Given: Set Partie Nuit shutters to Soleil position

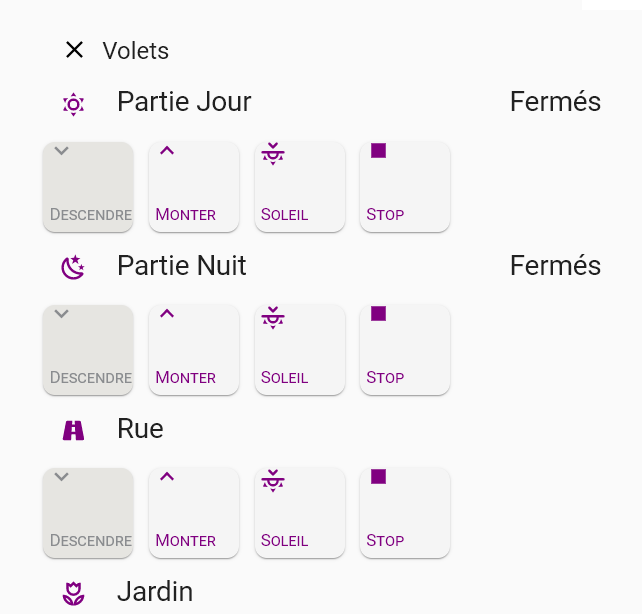Looking at the screenshot, I should (x=300, y=350).
